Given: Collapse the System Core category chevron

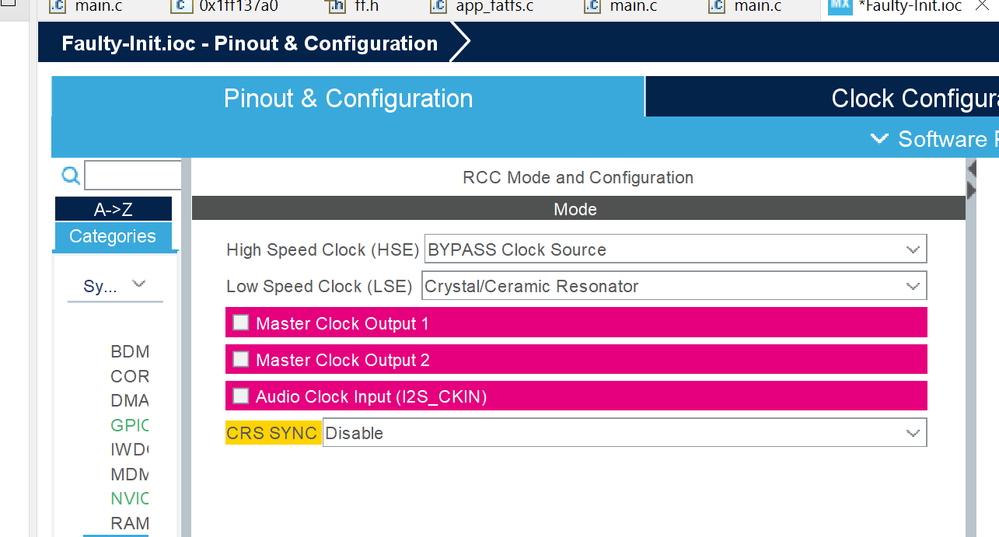Looking at the screenshot, I should (x=139, y=284).
